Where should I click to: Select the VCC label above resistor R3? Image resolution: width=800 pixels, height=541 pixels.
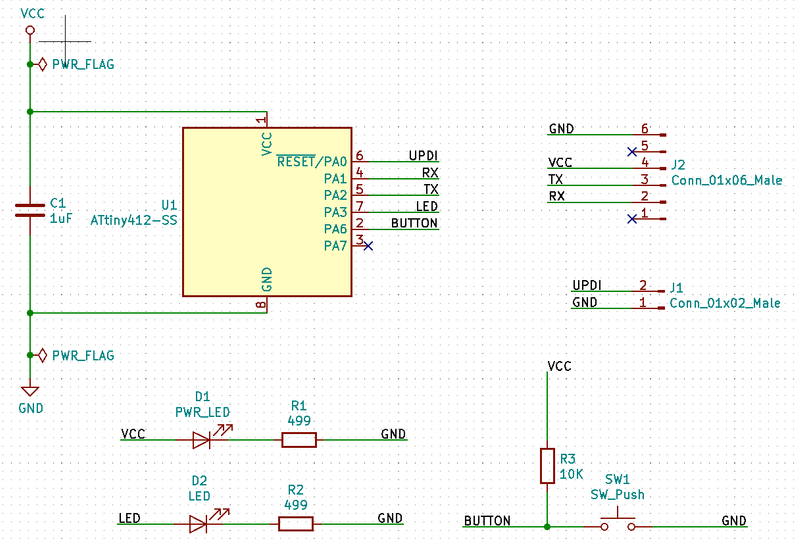pyautogui.click(x=559, y=367)
